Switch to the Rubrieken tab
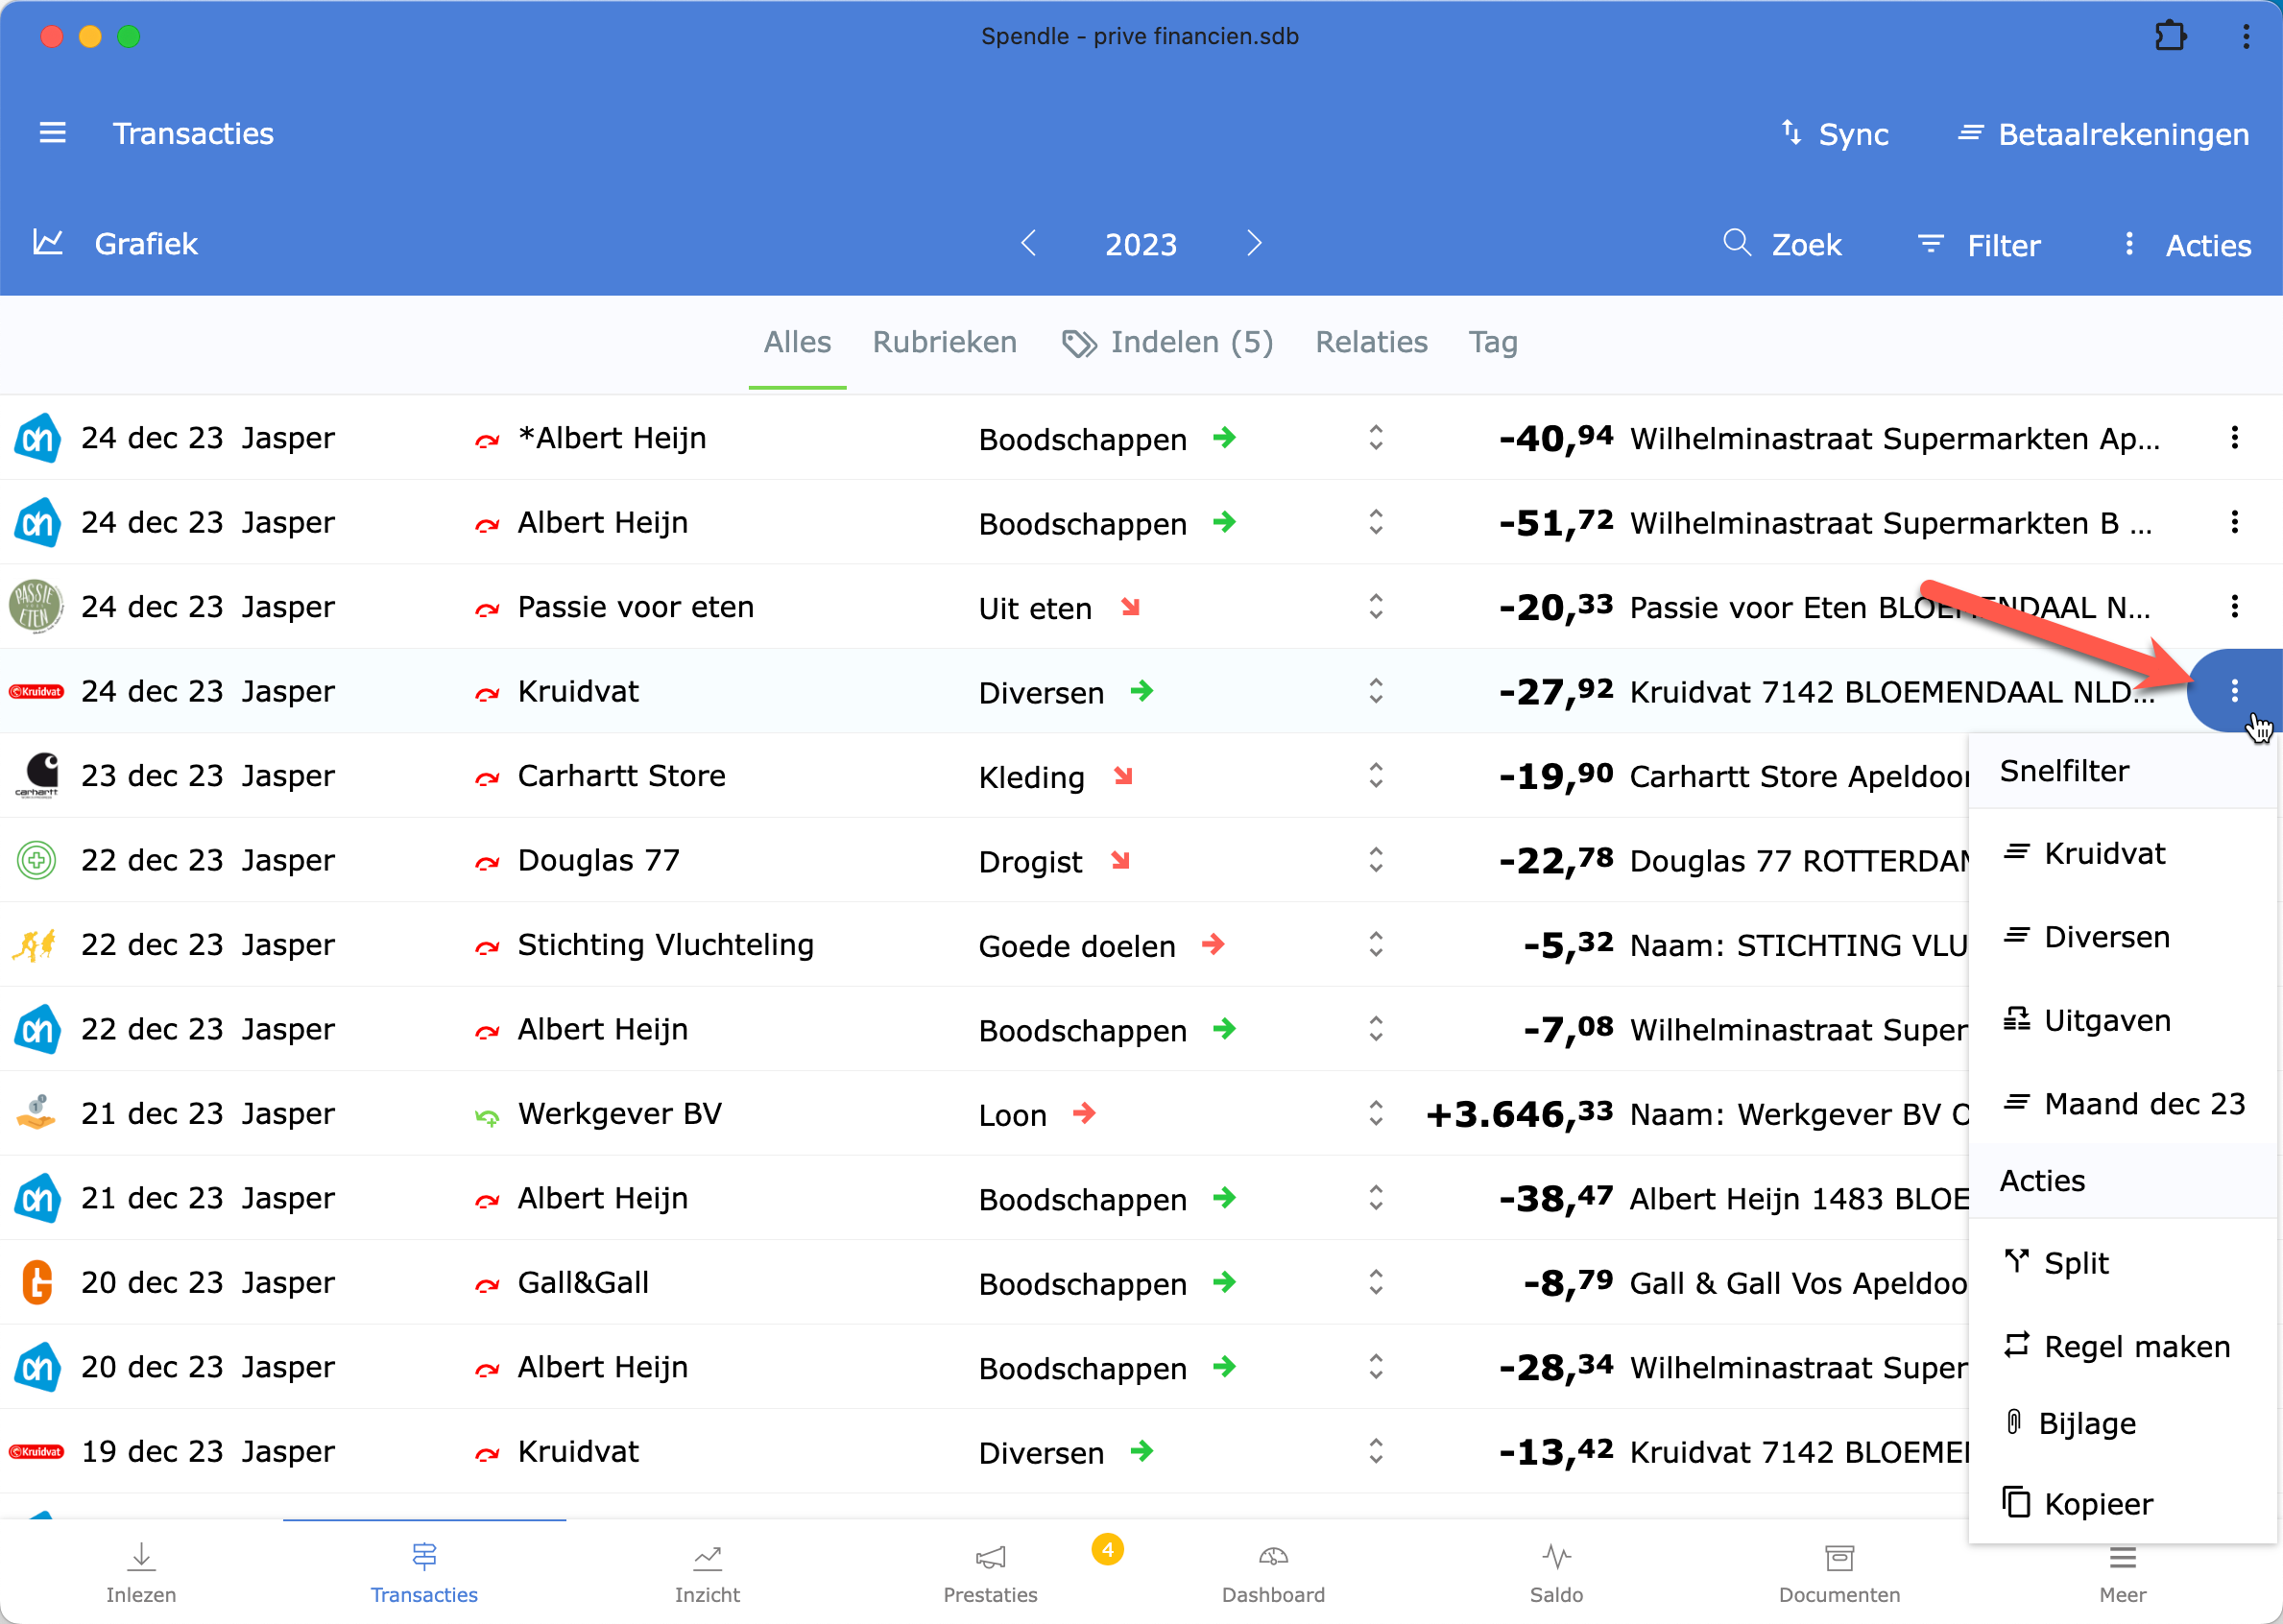Image resolution: width=2283 pixels, height=1624 pixels. pos(944,342)
